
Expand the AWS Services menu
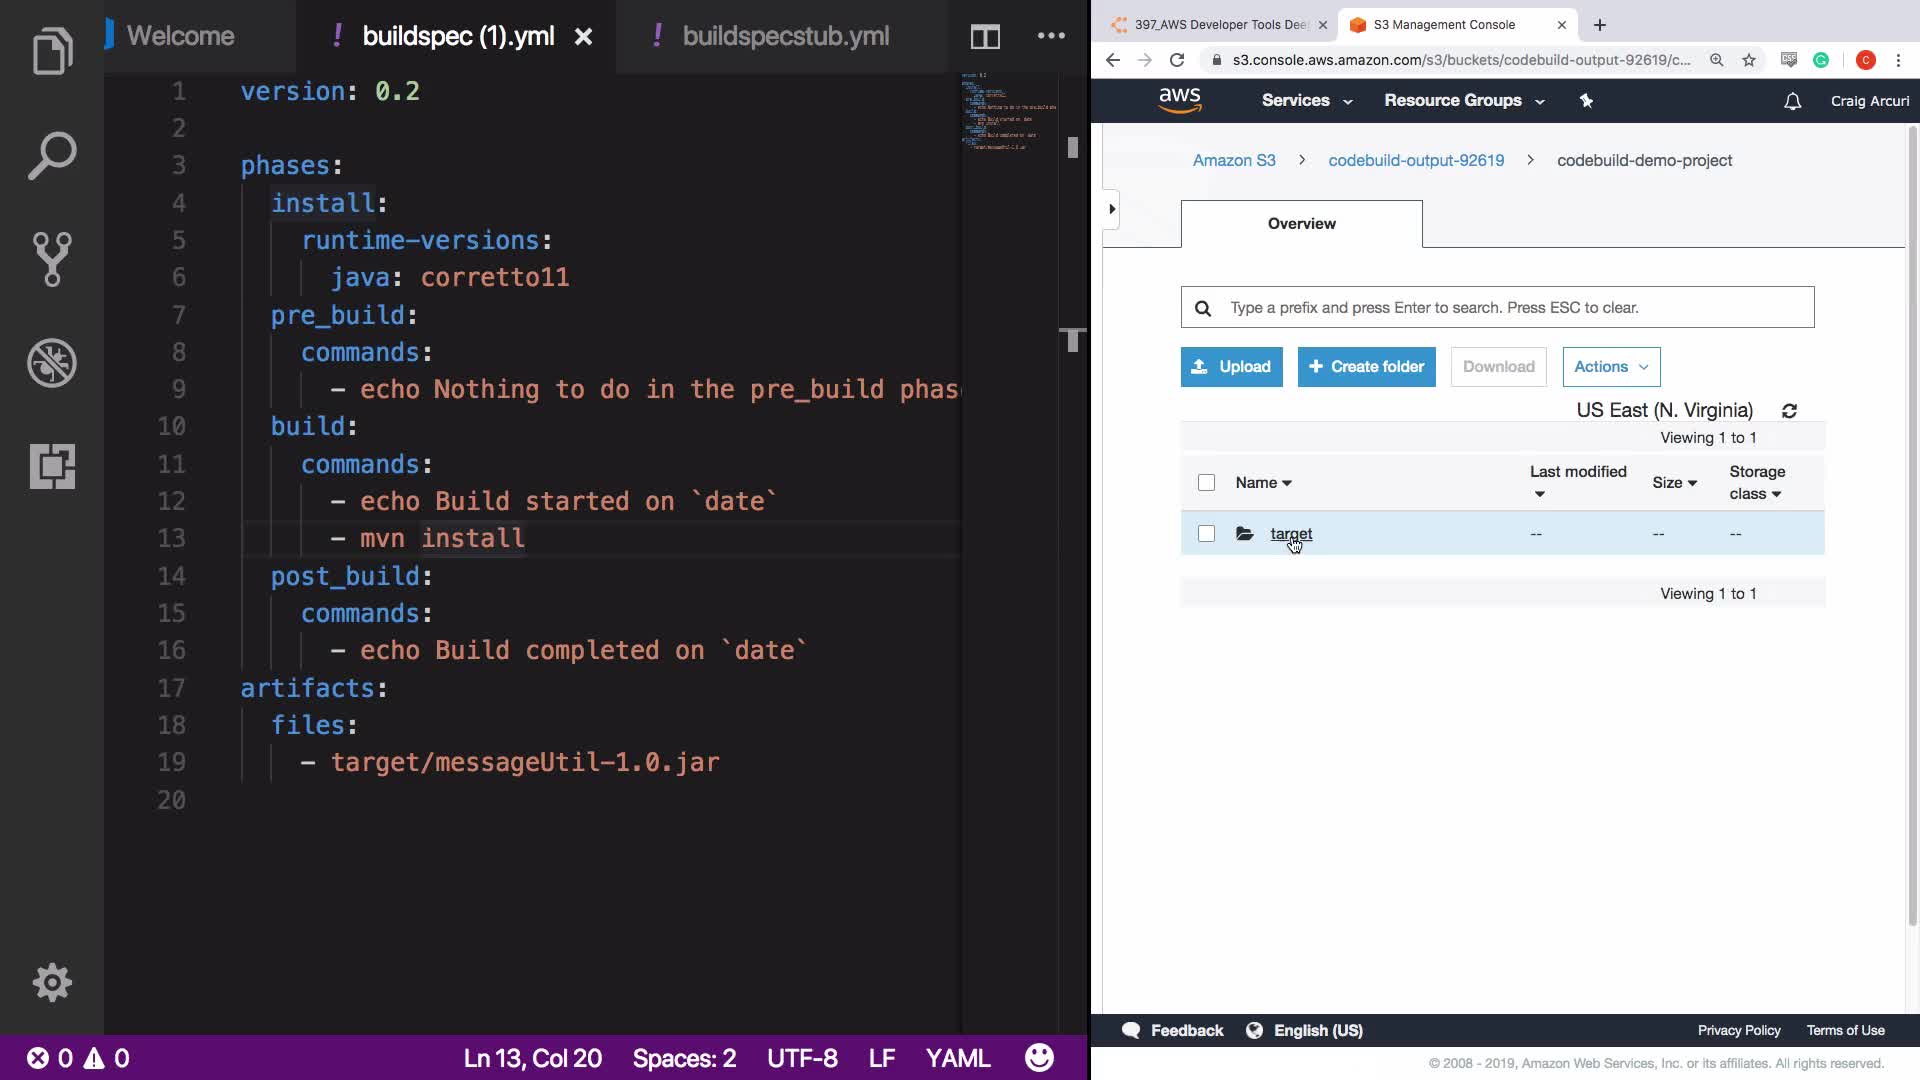tap(1306, 101)
